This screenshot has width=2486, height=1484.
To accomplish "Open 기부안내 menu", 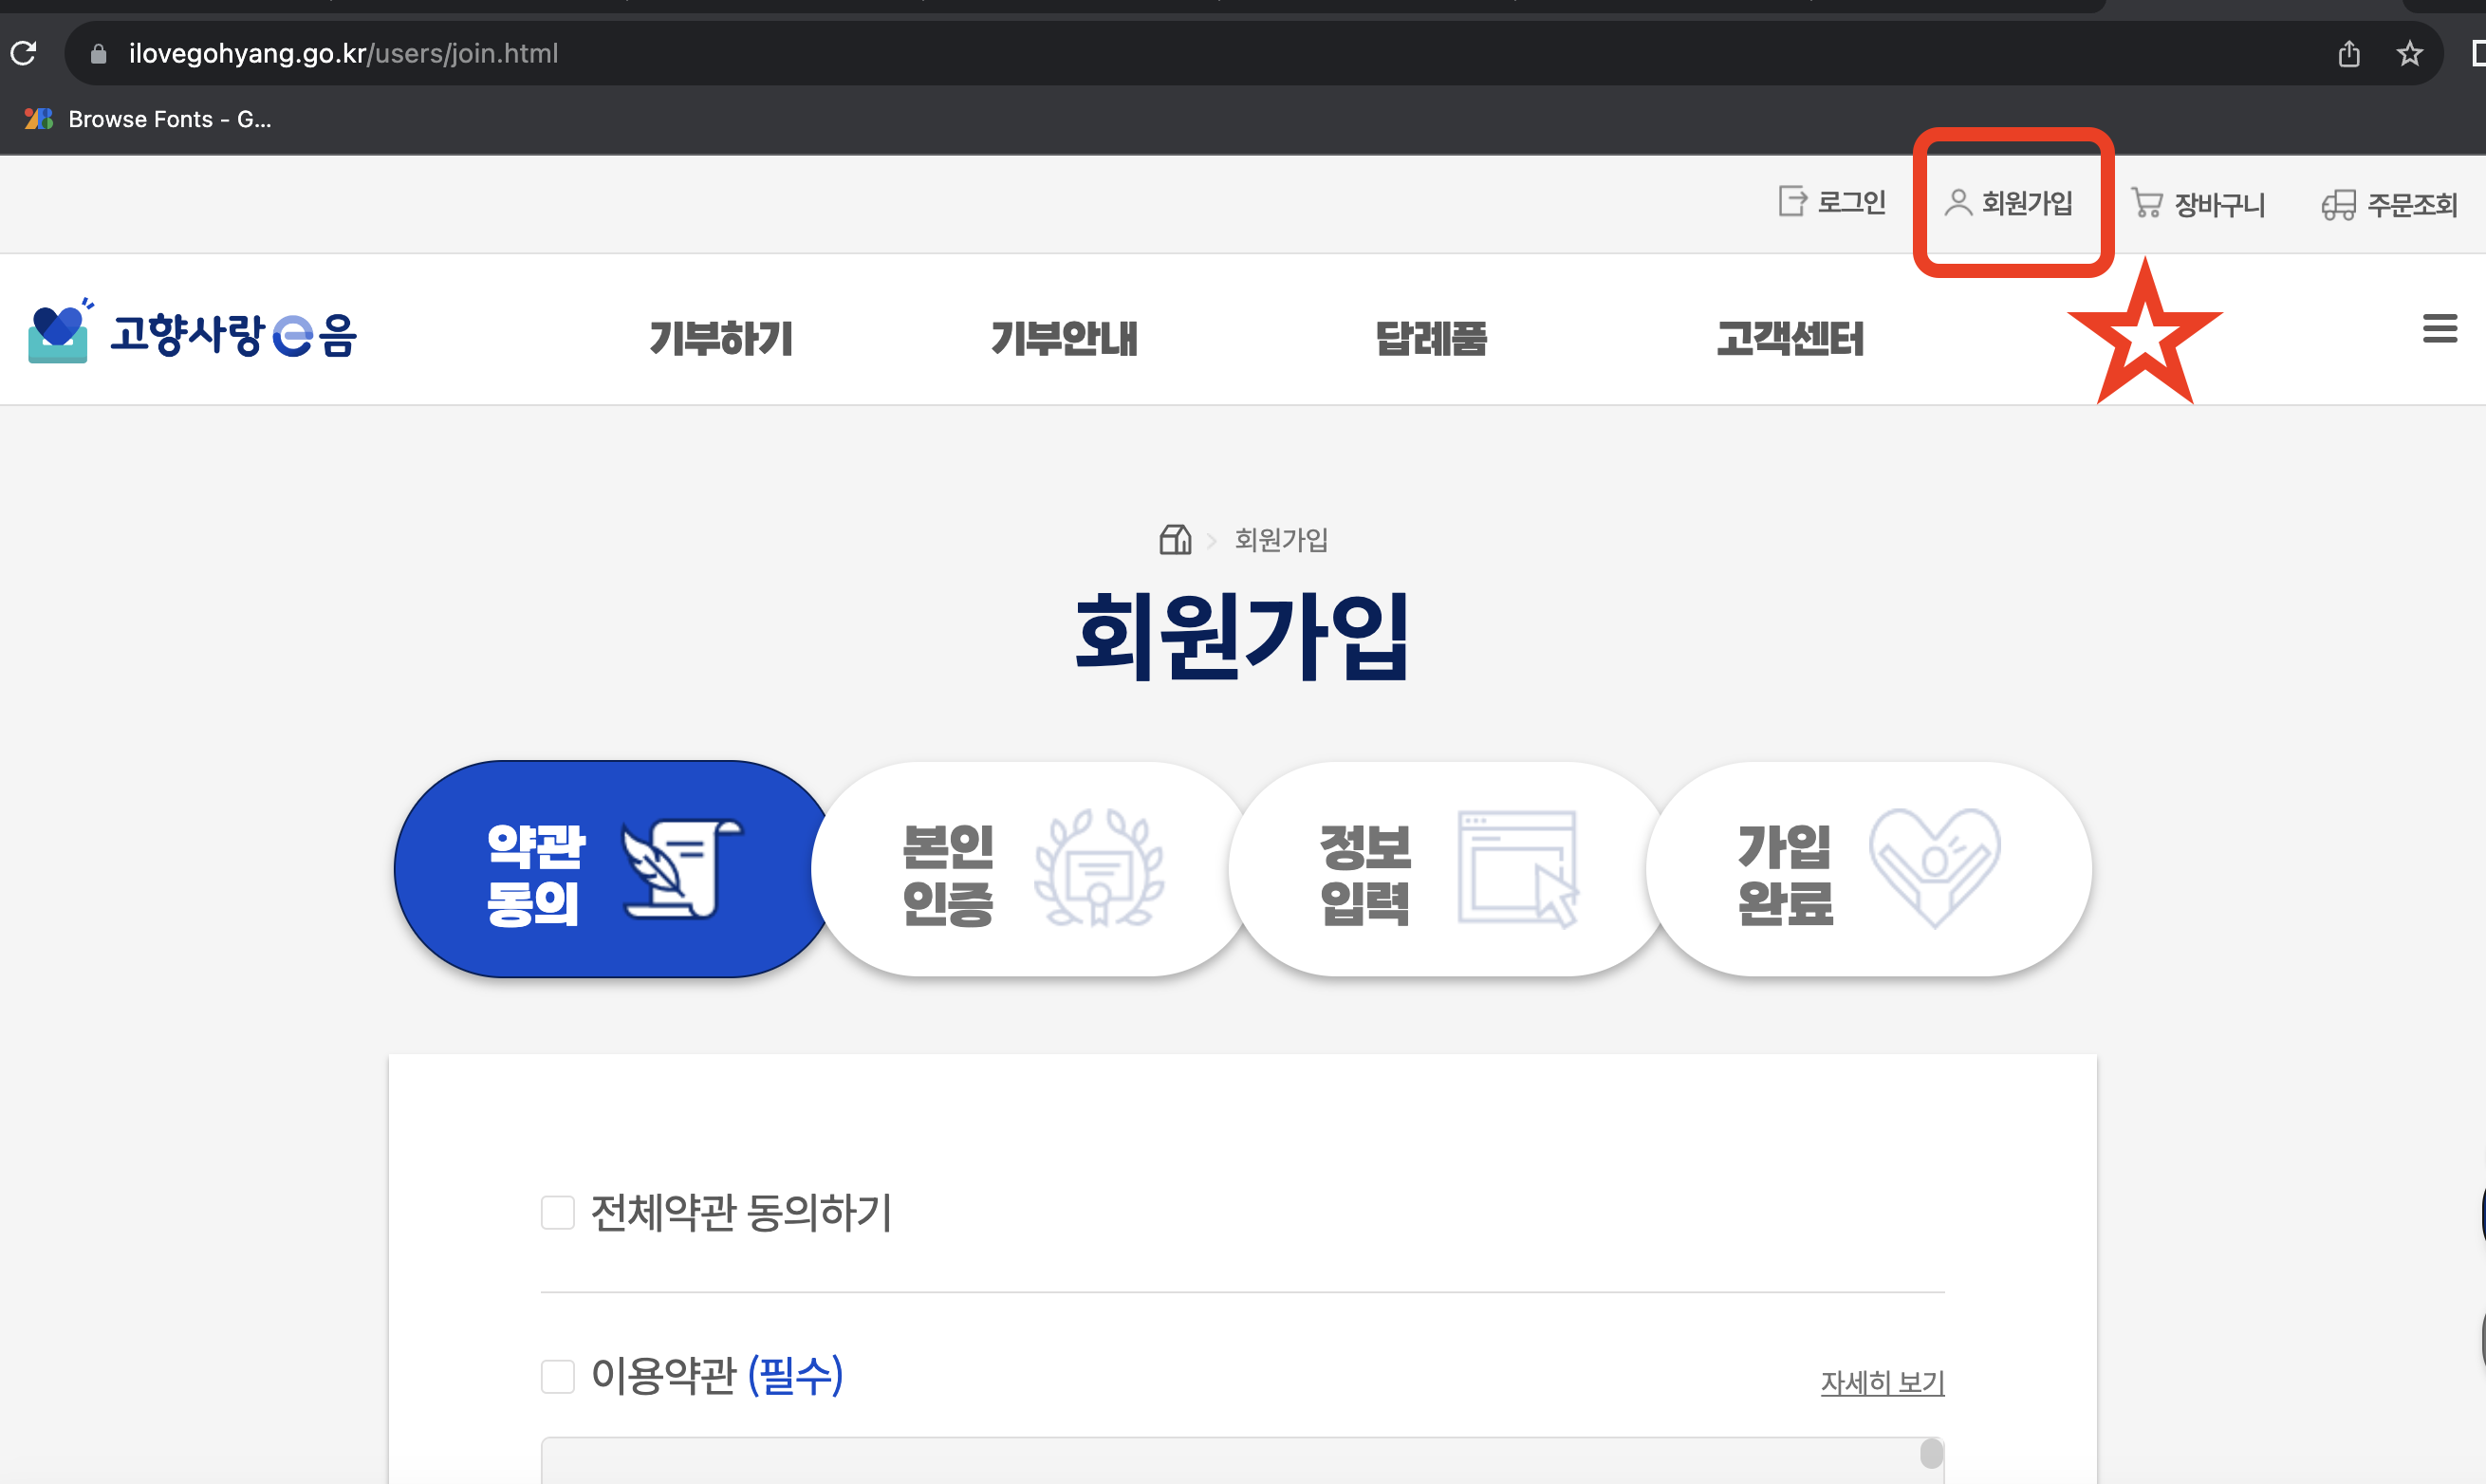I will pyautogui.click(x=1064, y=338).
